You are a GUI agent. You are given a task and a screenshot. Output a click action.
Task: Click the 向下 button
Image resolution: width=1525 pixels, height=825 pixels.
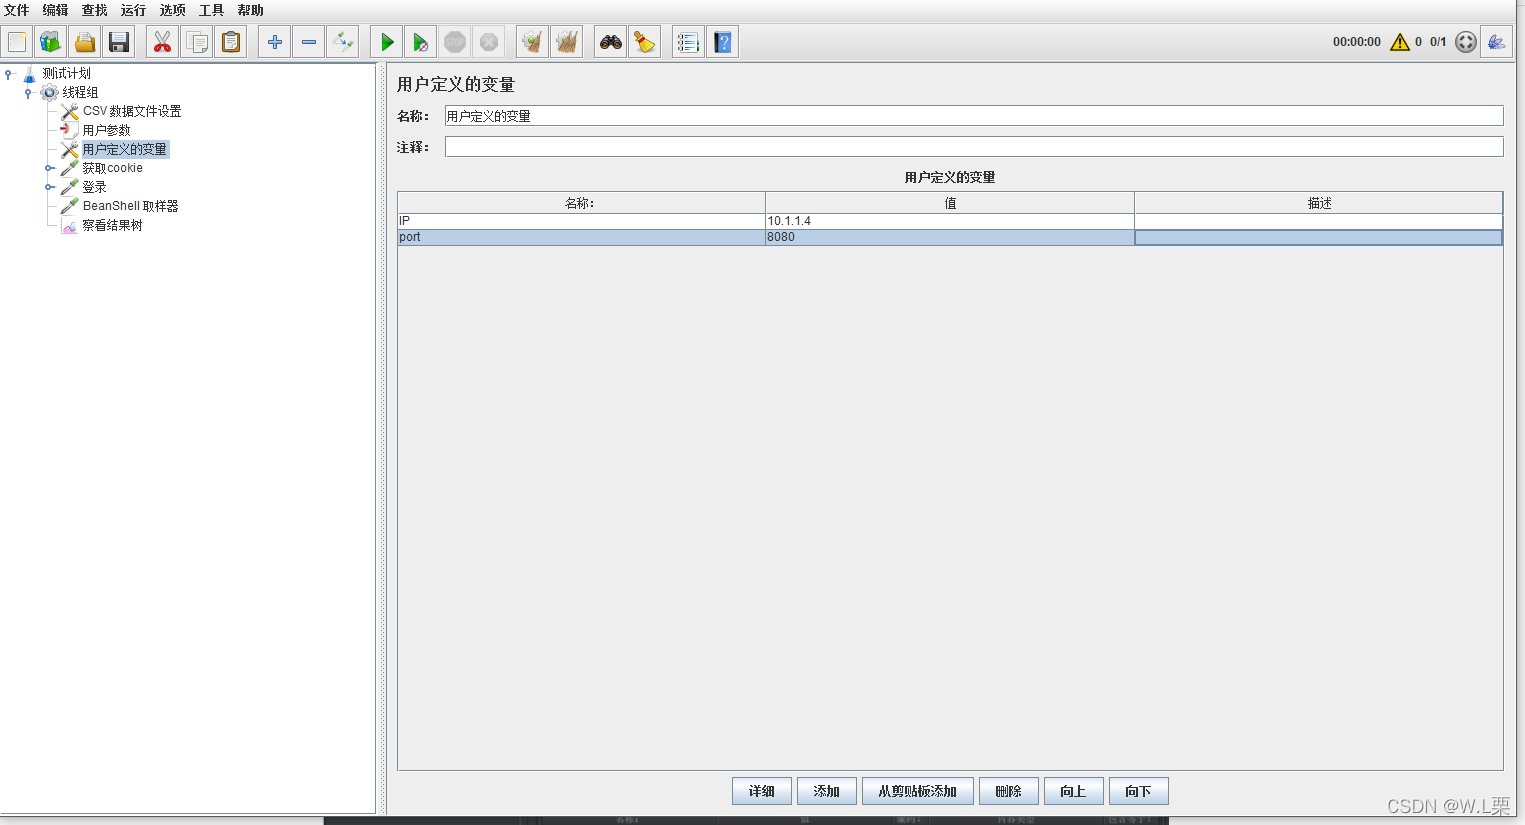point(1139,791)
